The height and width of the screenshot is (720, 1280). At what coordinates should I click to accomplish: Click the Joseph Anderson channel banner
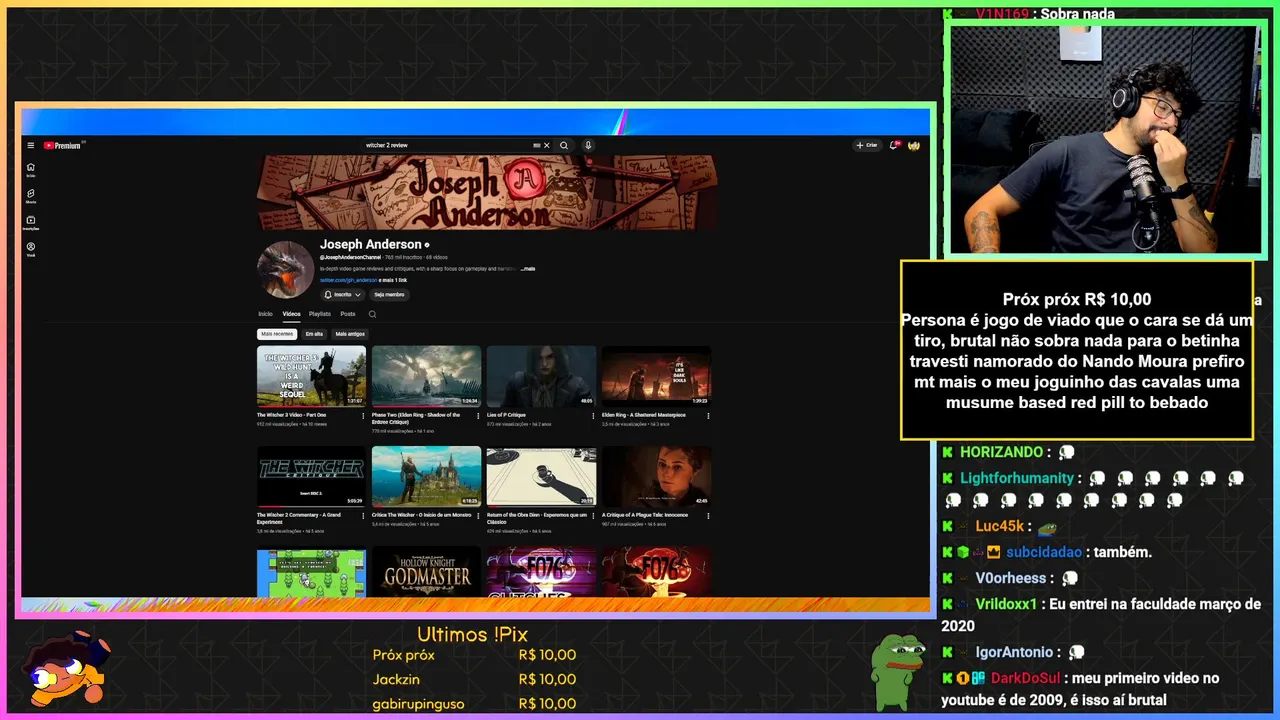click(x=487, y=193)
